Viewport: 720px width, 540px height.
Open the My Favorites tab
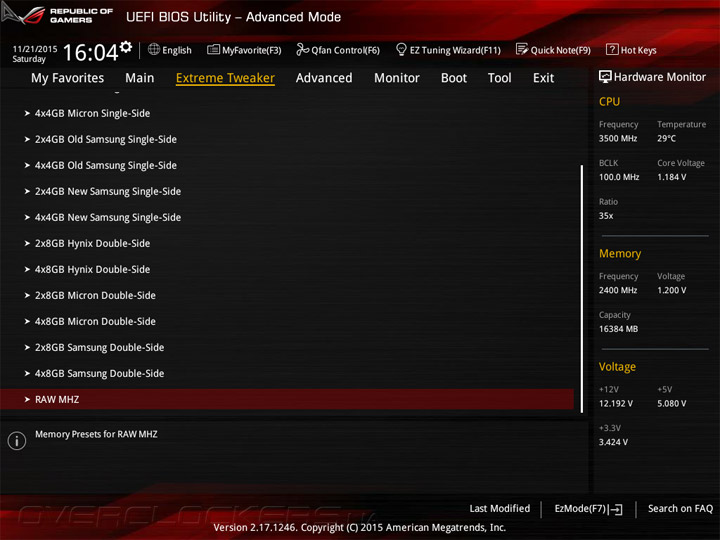click(x=68, y=78)
